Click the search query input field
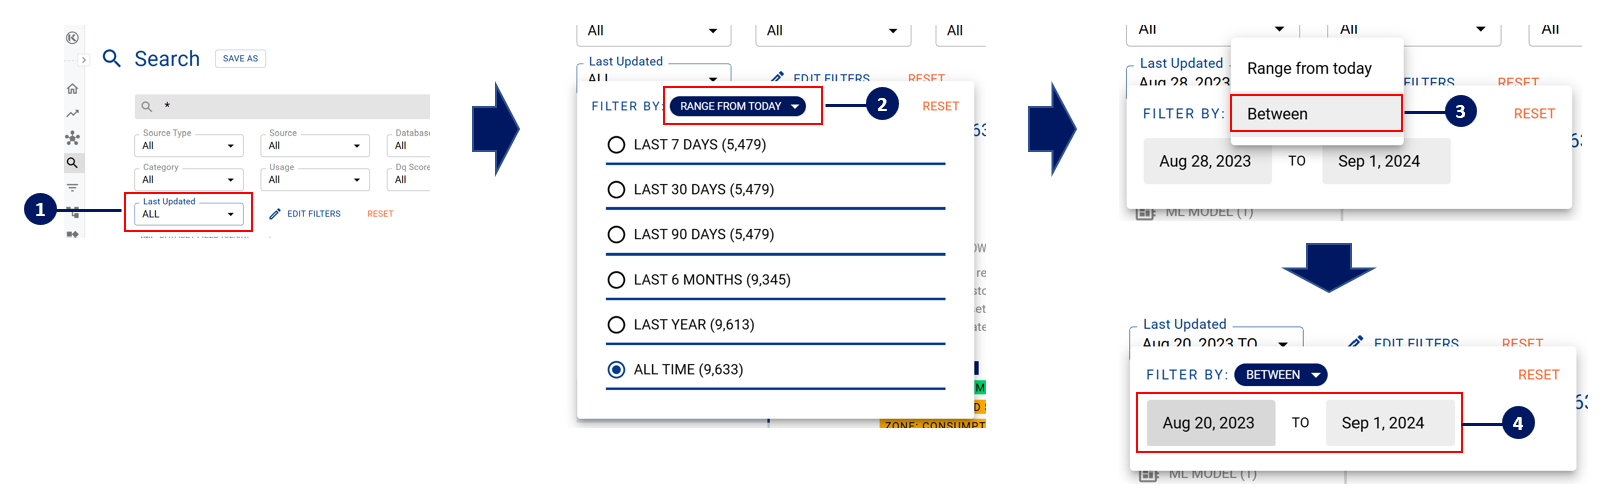 coord(290,106)
